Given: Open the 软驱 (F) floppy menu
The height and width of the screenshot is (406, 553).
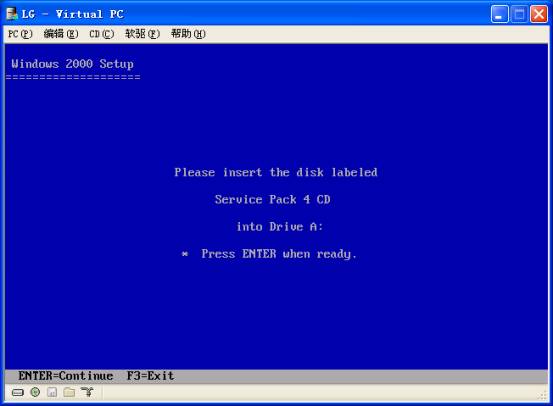Looking at the screenshot, I should tap(142, 34).
